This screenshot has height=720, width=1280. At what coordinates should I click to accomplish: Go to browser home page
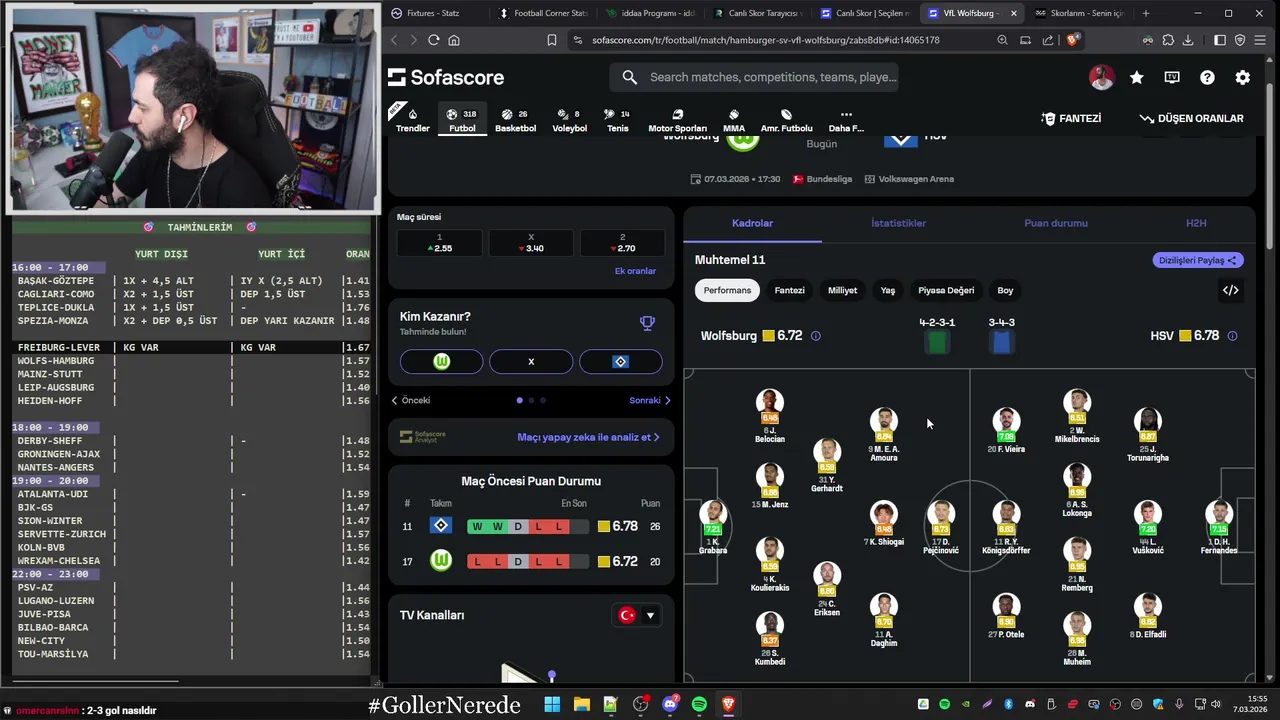pyautogui.click(x=454, y=40)
